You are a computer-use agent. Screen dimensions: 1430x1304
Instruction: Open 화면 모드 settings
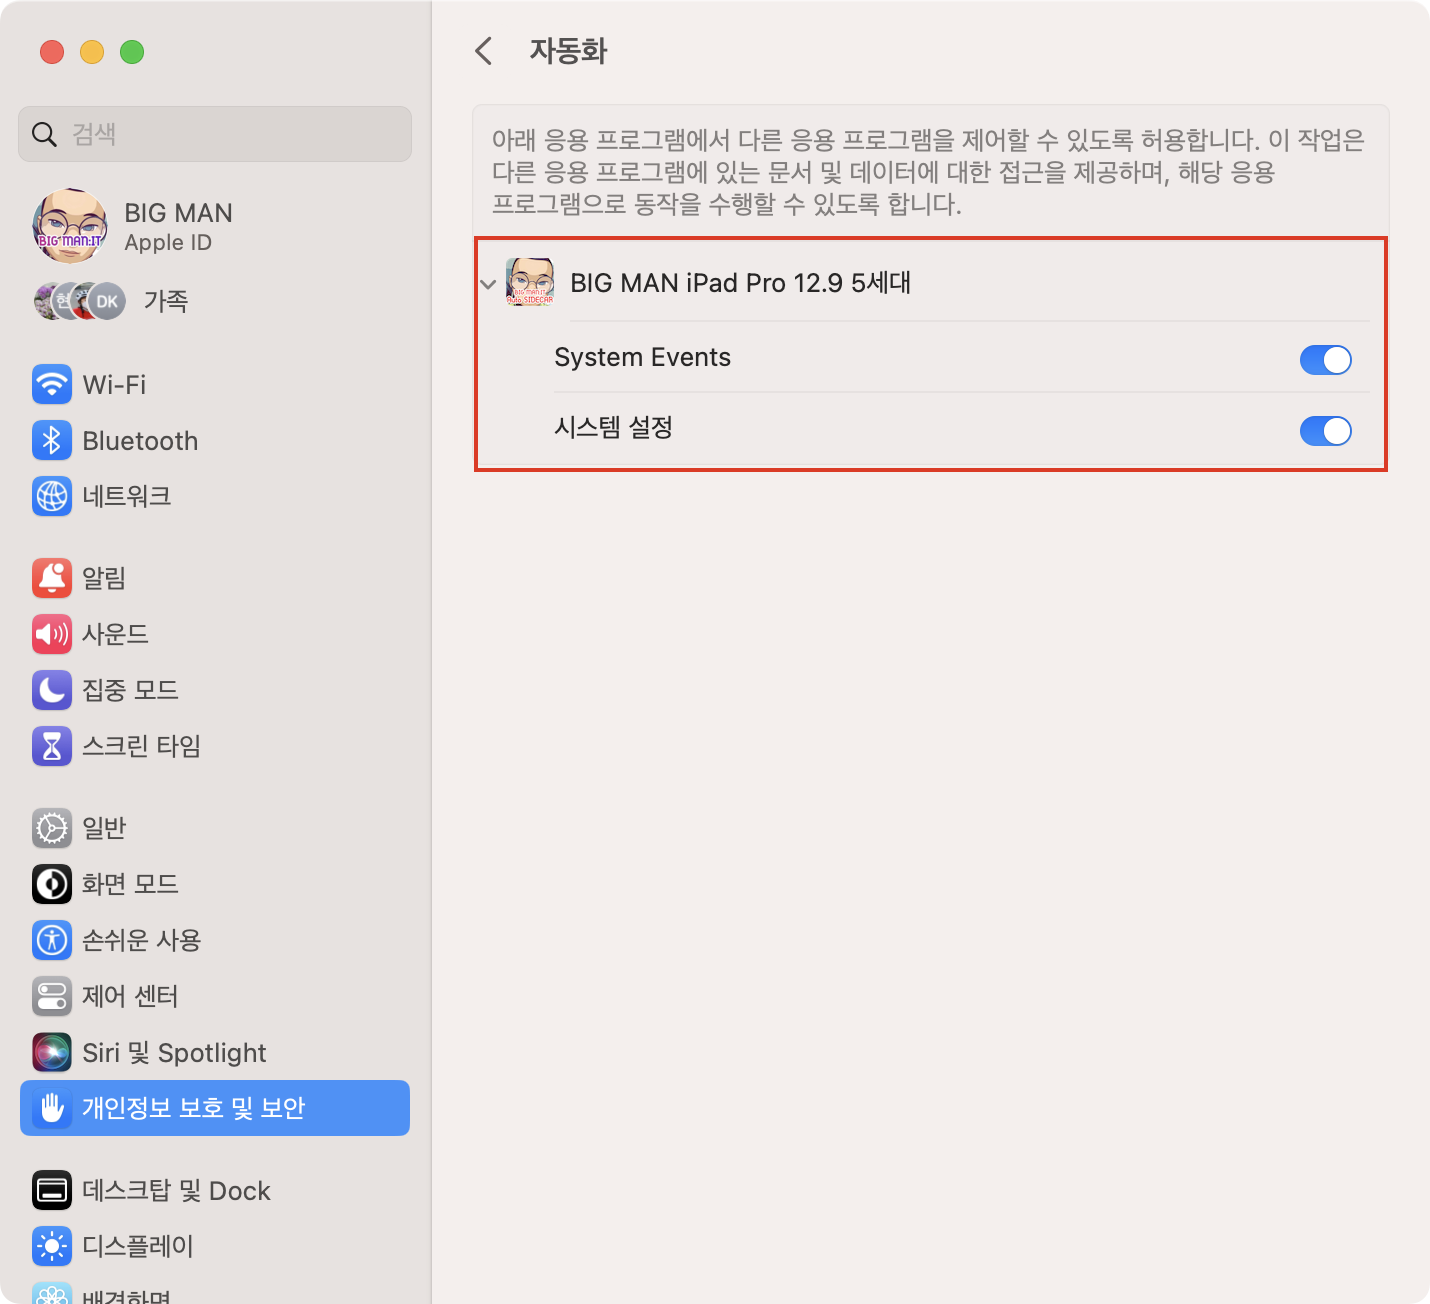(x=215, y=884)
